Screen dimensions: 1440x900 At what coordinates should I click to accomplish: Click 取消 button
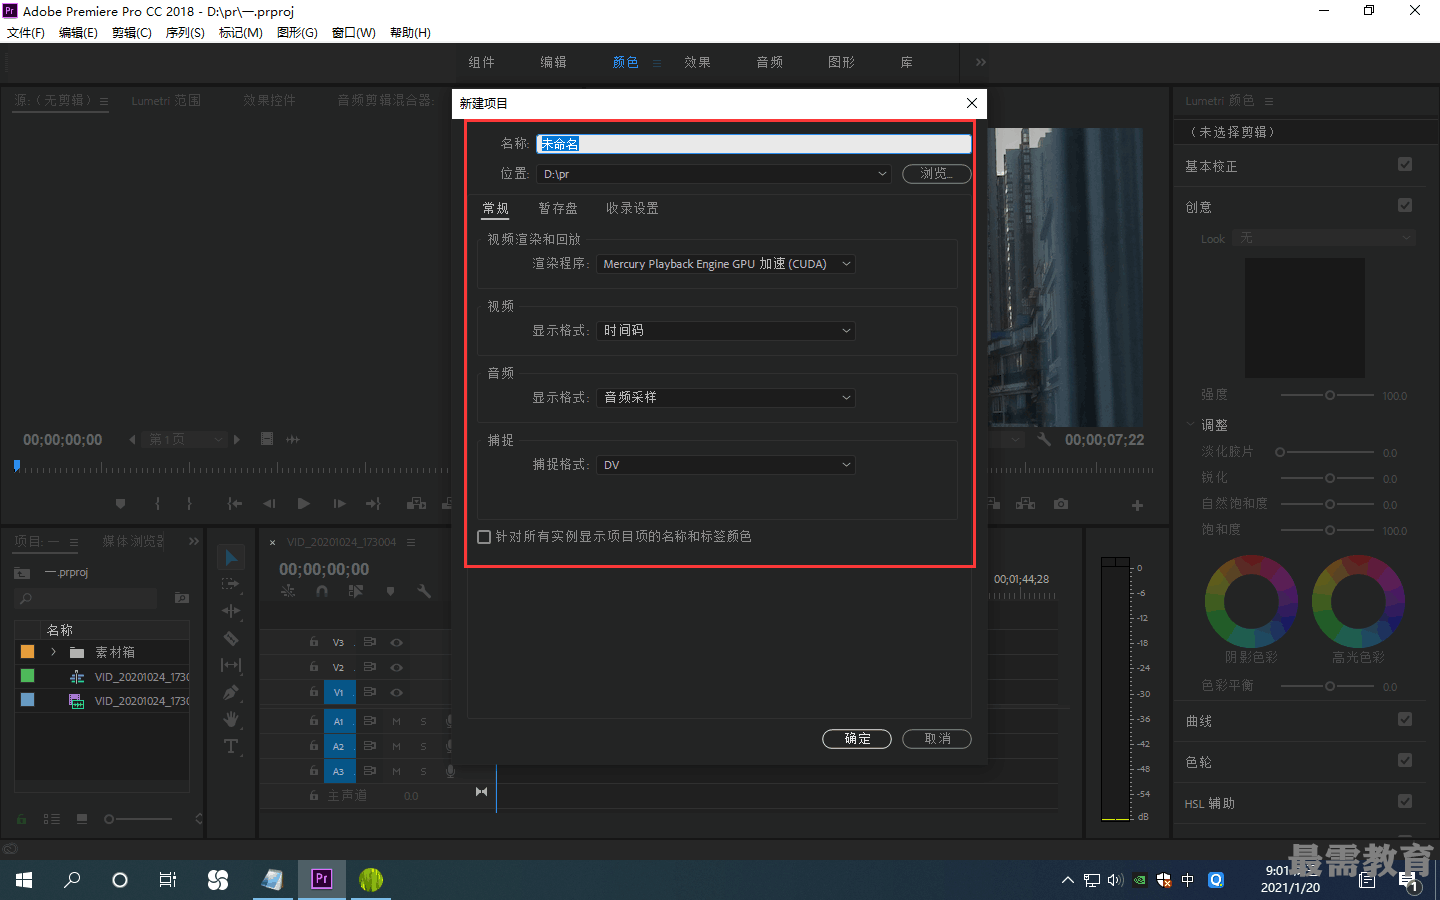tap(937, 739)
